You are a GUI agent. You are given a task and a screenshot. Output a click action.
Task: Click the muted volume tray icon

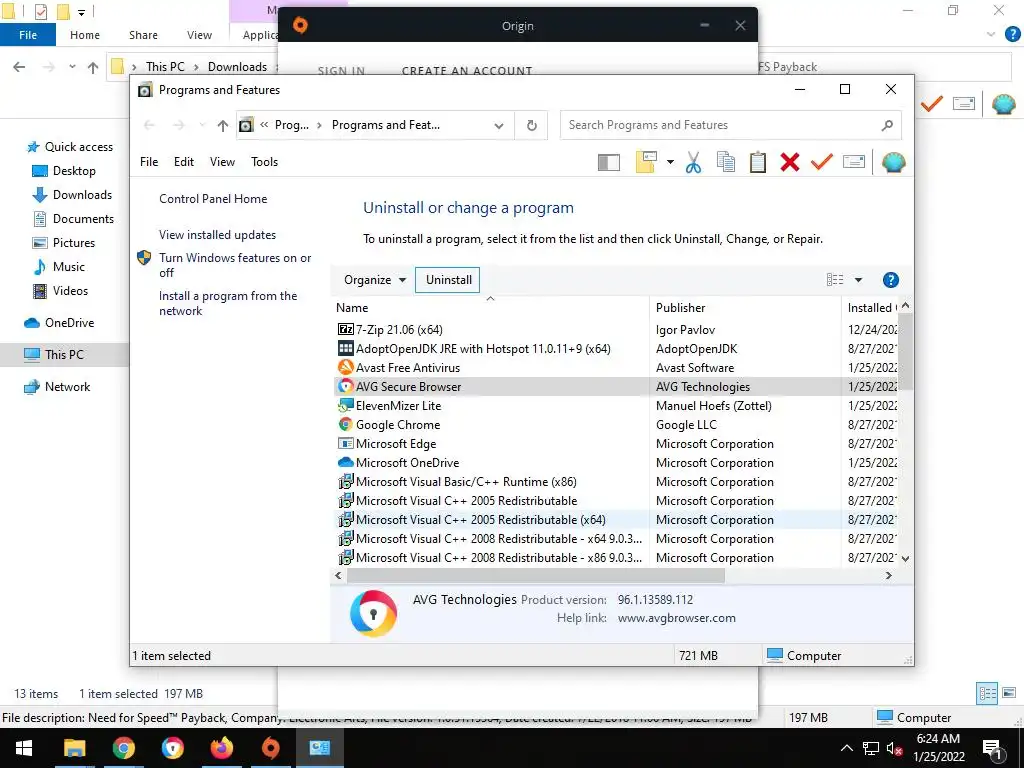point(895,748)
